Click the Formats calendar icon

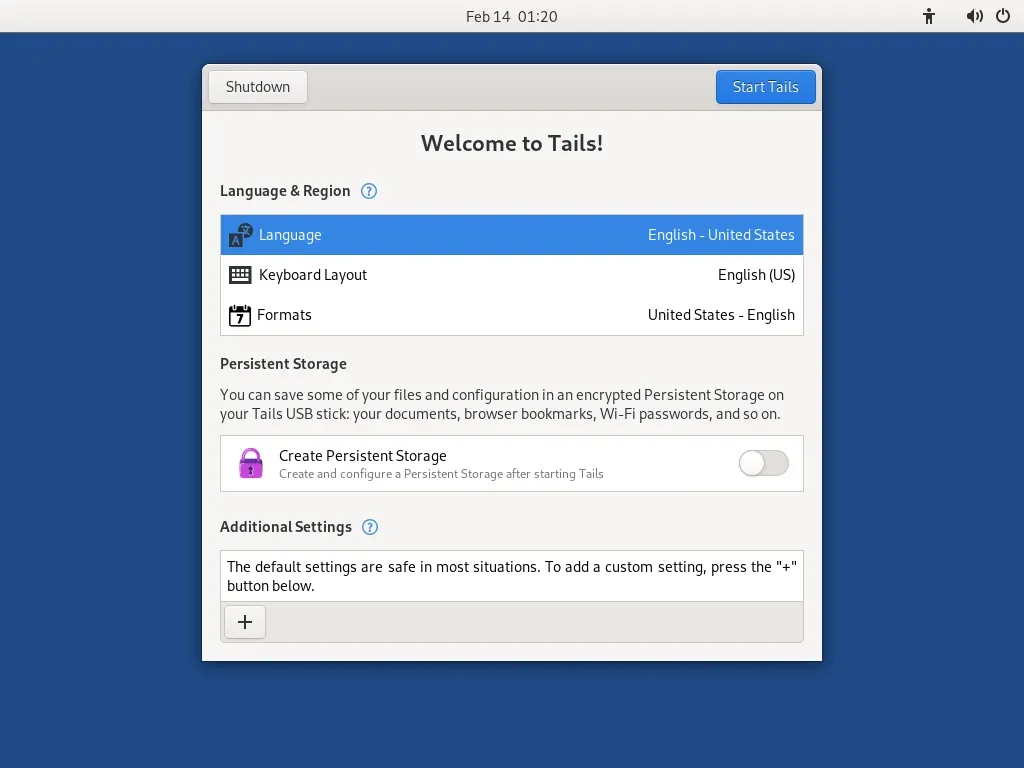pyautogui.click(x=239, y=314)
